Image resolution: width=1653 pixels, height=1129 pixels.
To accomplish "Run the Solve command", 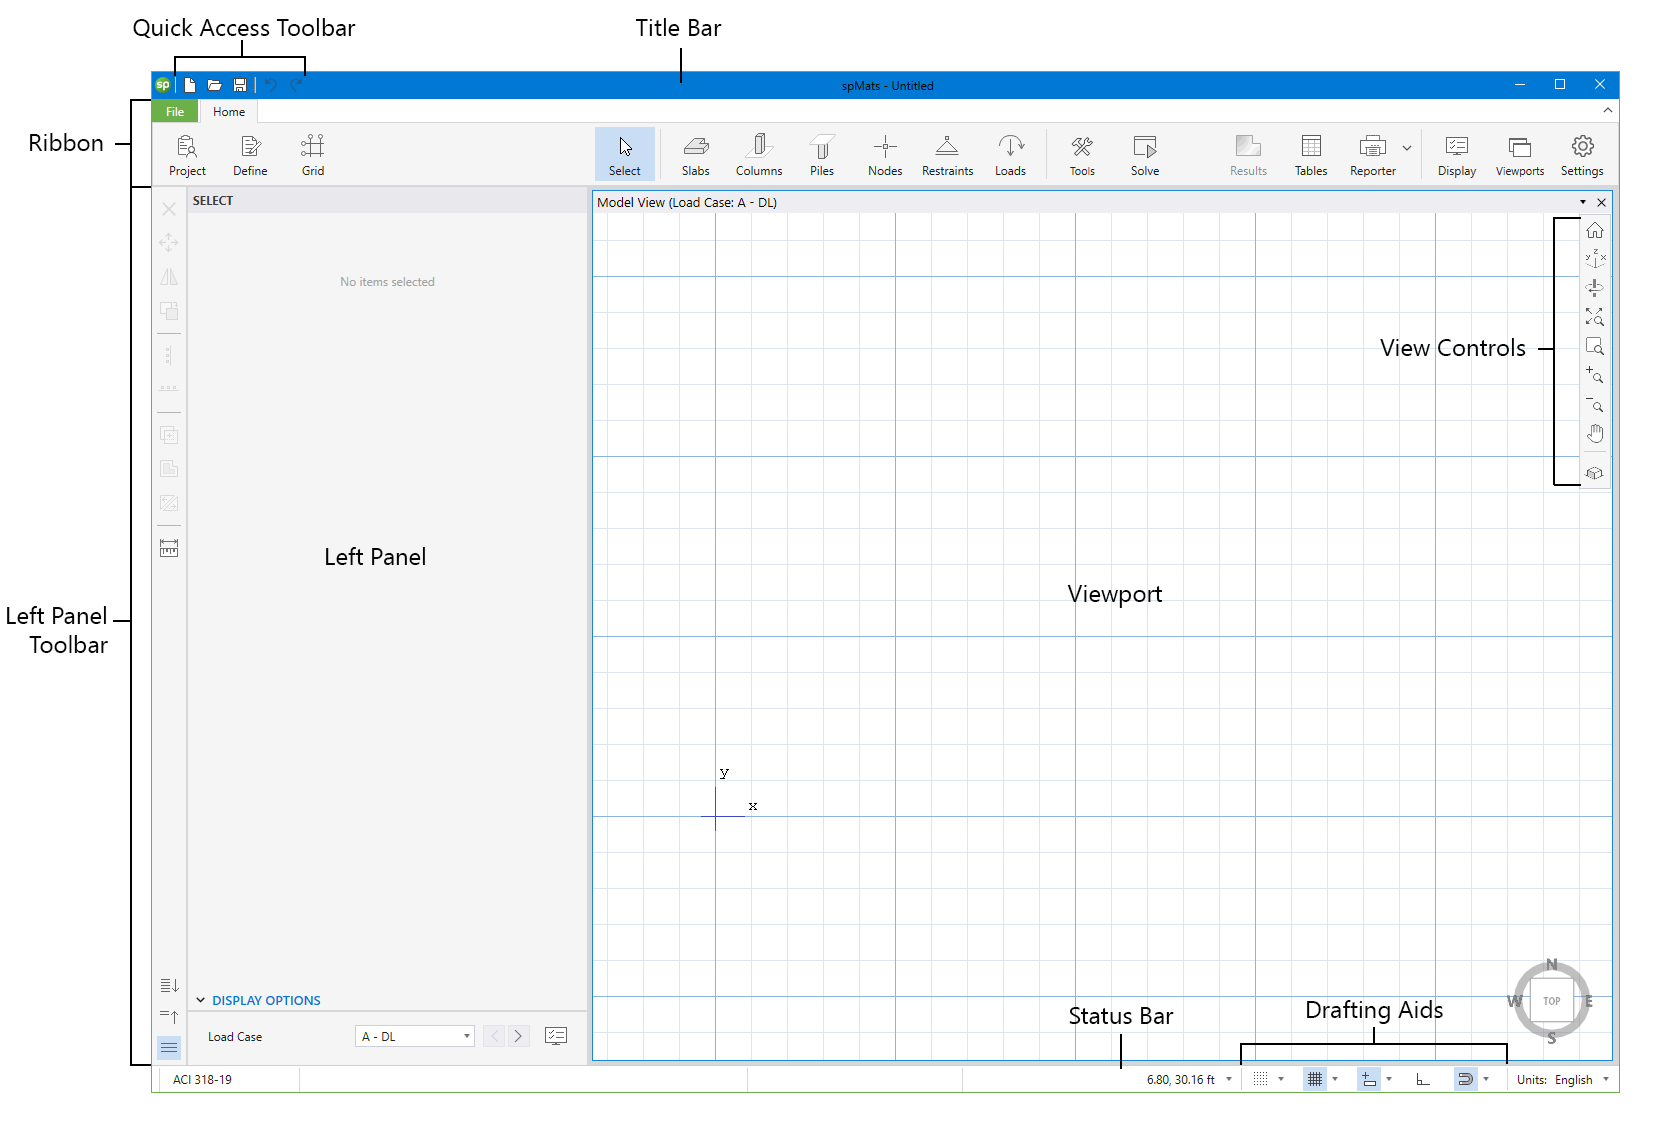I will [1144, 153].
